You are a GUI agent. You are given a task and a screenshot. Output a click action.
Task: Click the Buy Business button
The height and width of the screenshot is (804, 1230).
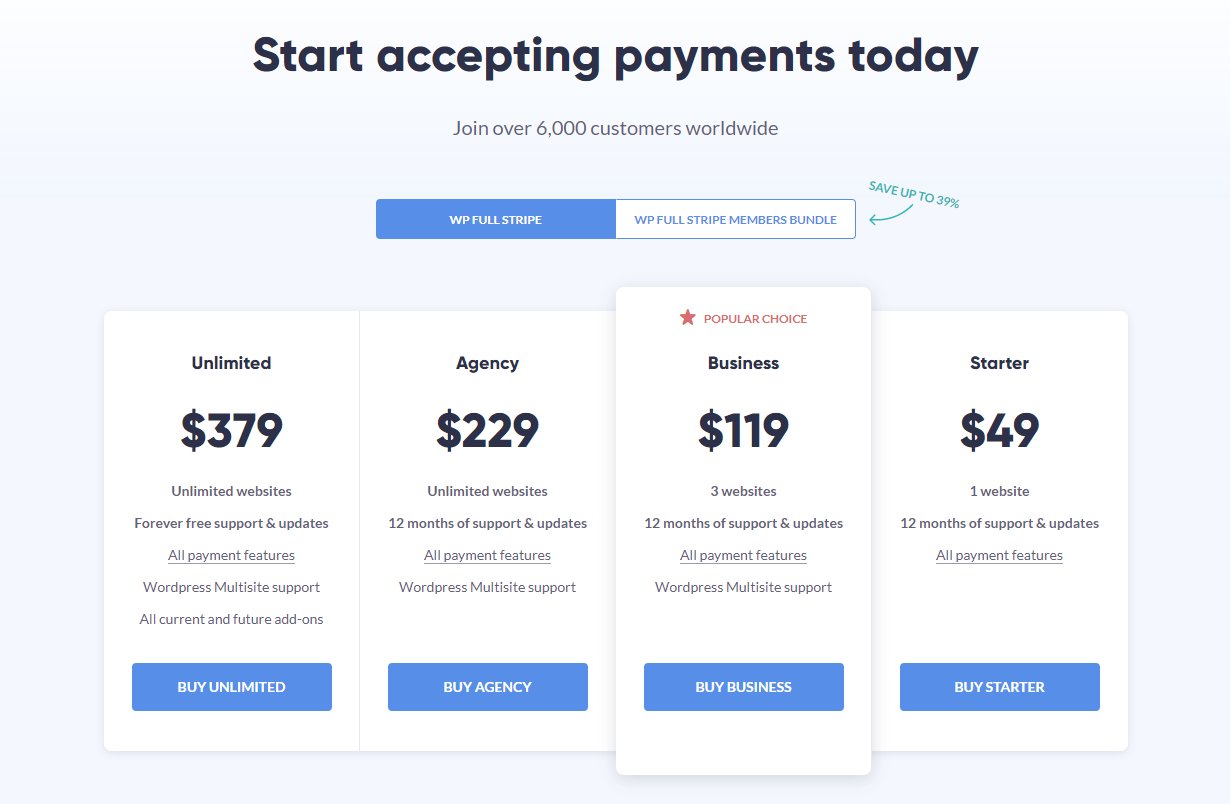pos(743,687)
